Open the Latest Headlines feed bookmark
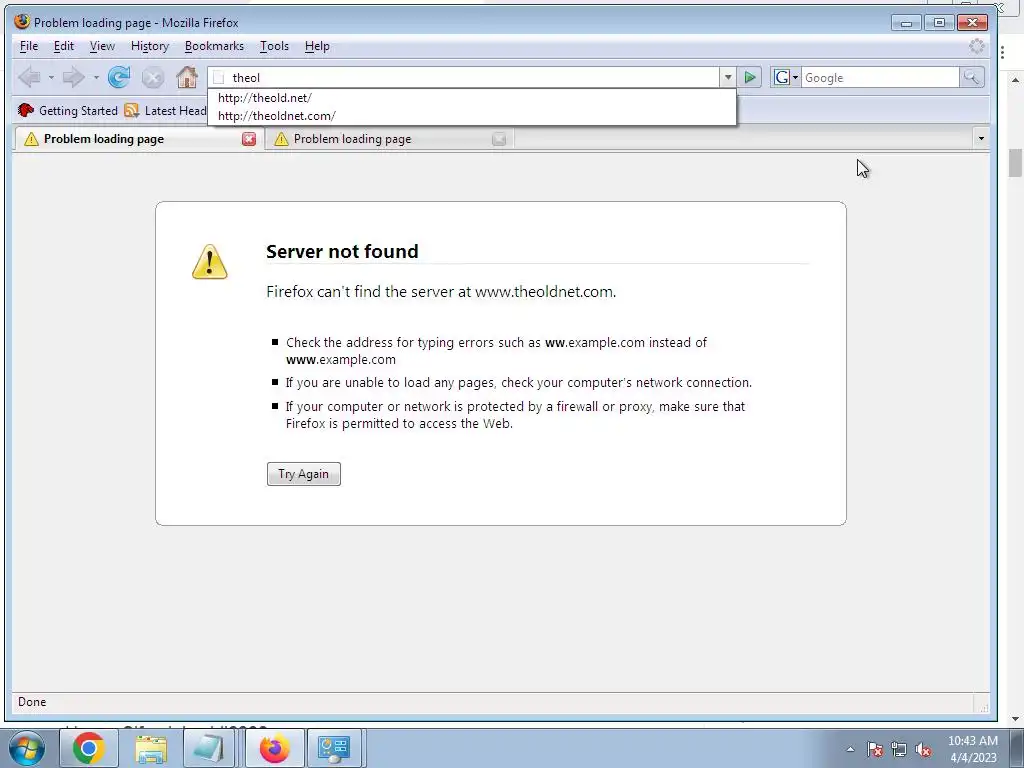 click(166, 110)
